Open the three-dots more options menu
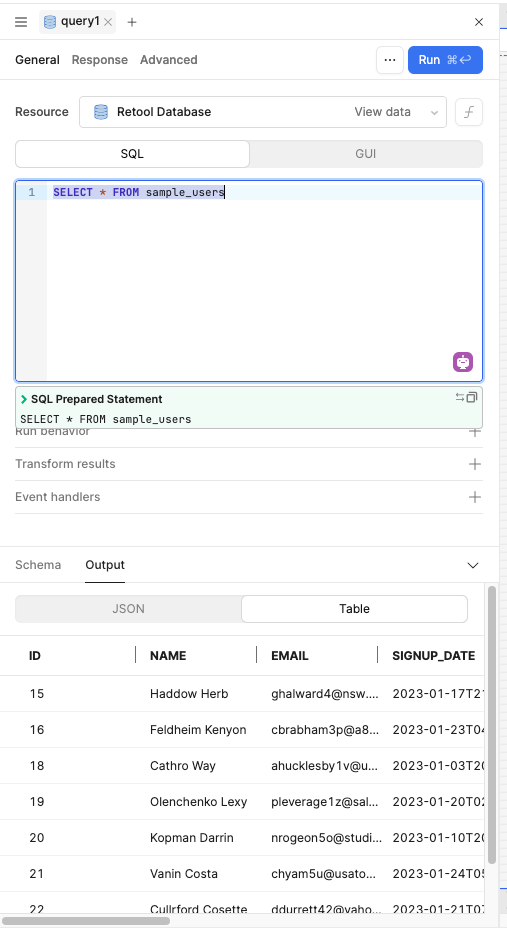This screenshot has width=507, height=928. (390, 60)
